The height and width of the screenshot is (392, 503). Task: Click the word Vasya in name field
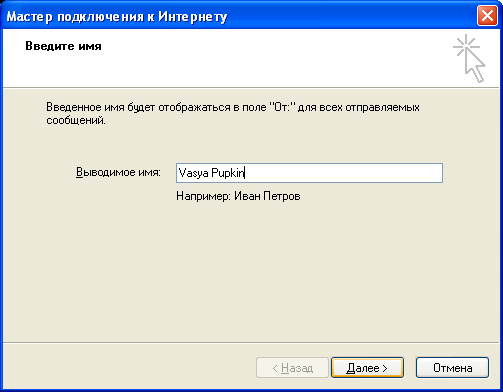coord(194,173)
